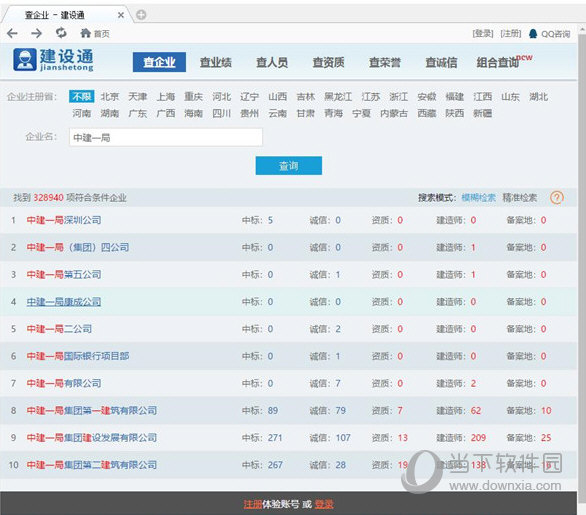
Task: Click the browser forward arrow
Action: tap(36, 34)
